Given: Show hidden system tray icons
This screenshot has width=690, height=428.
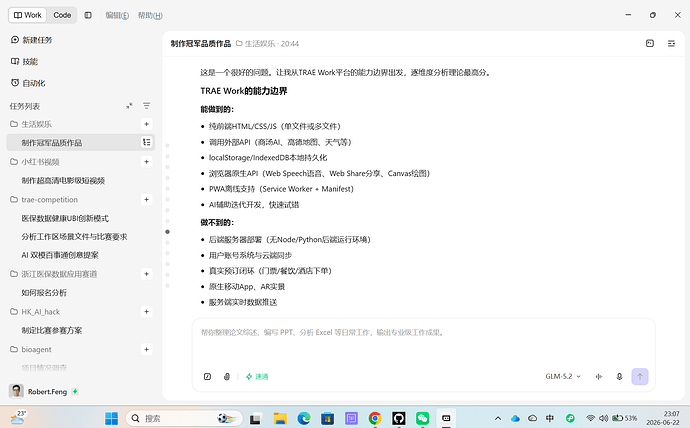Looking at the screenshot, I should coord(498,418).
